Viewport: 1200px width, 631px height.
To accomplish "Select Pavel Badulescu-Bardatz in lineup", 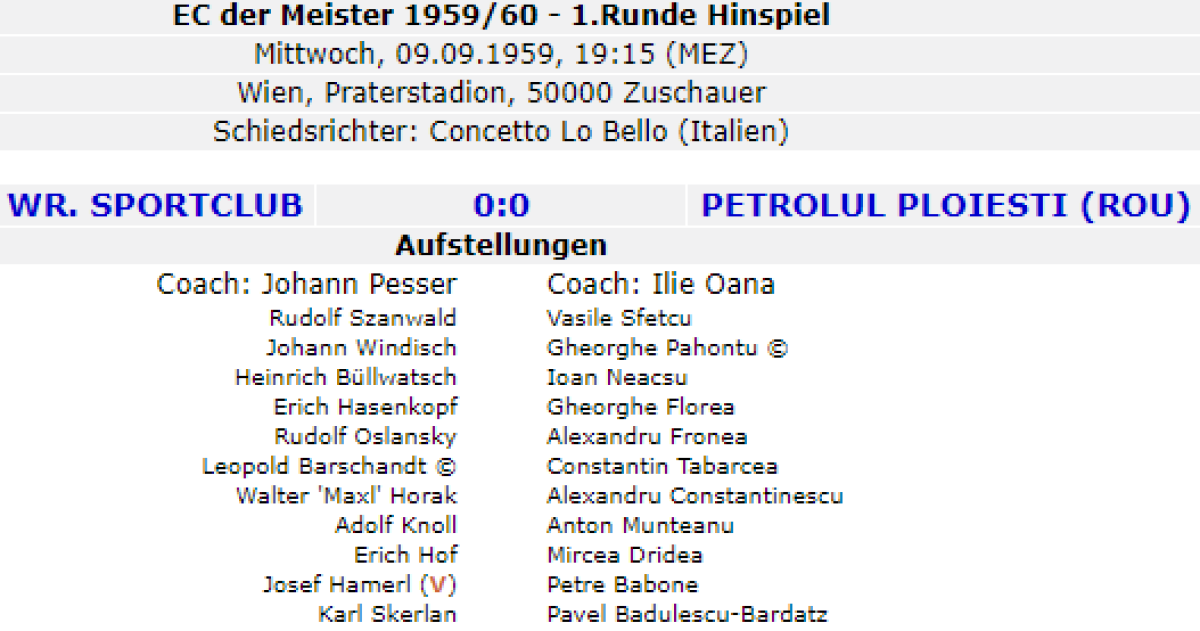I will tap(687, 614).
